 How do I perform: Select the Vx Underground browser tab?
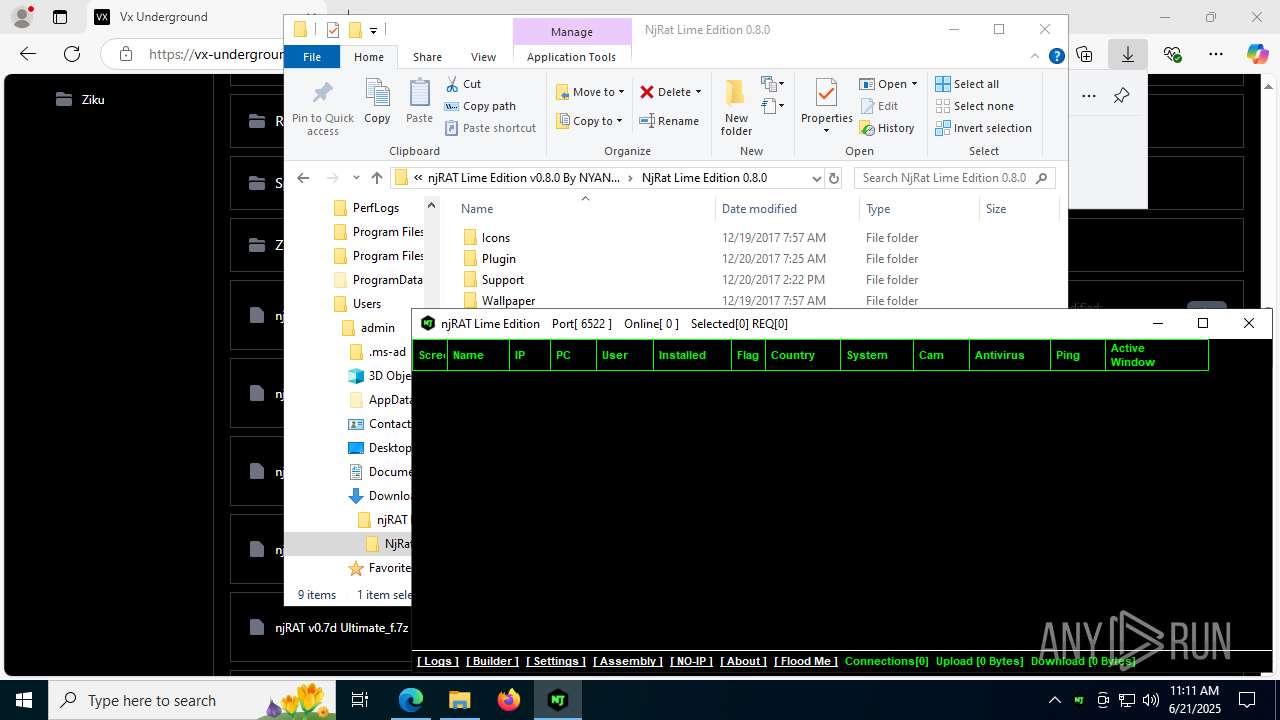coord(165,17)
